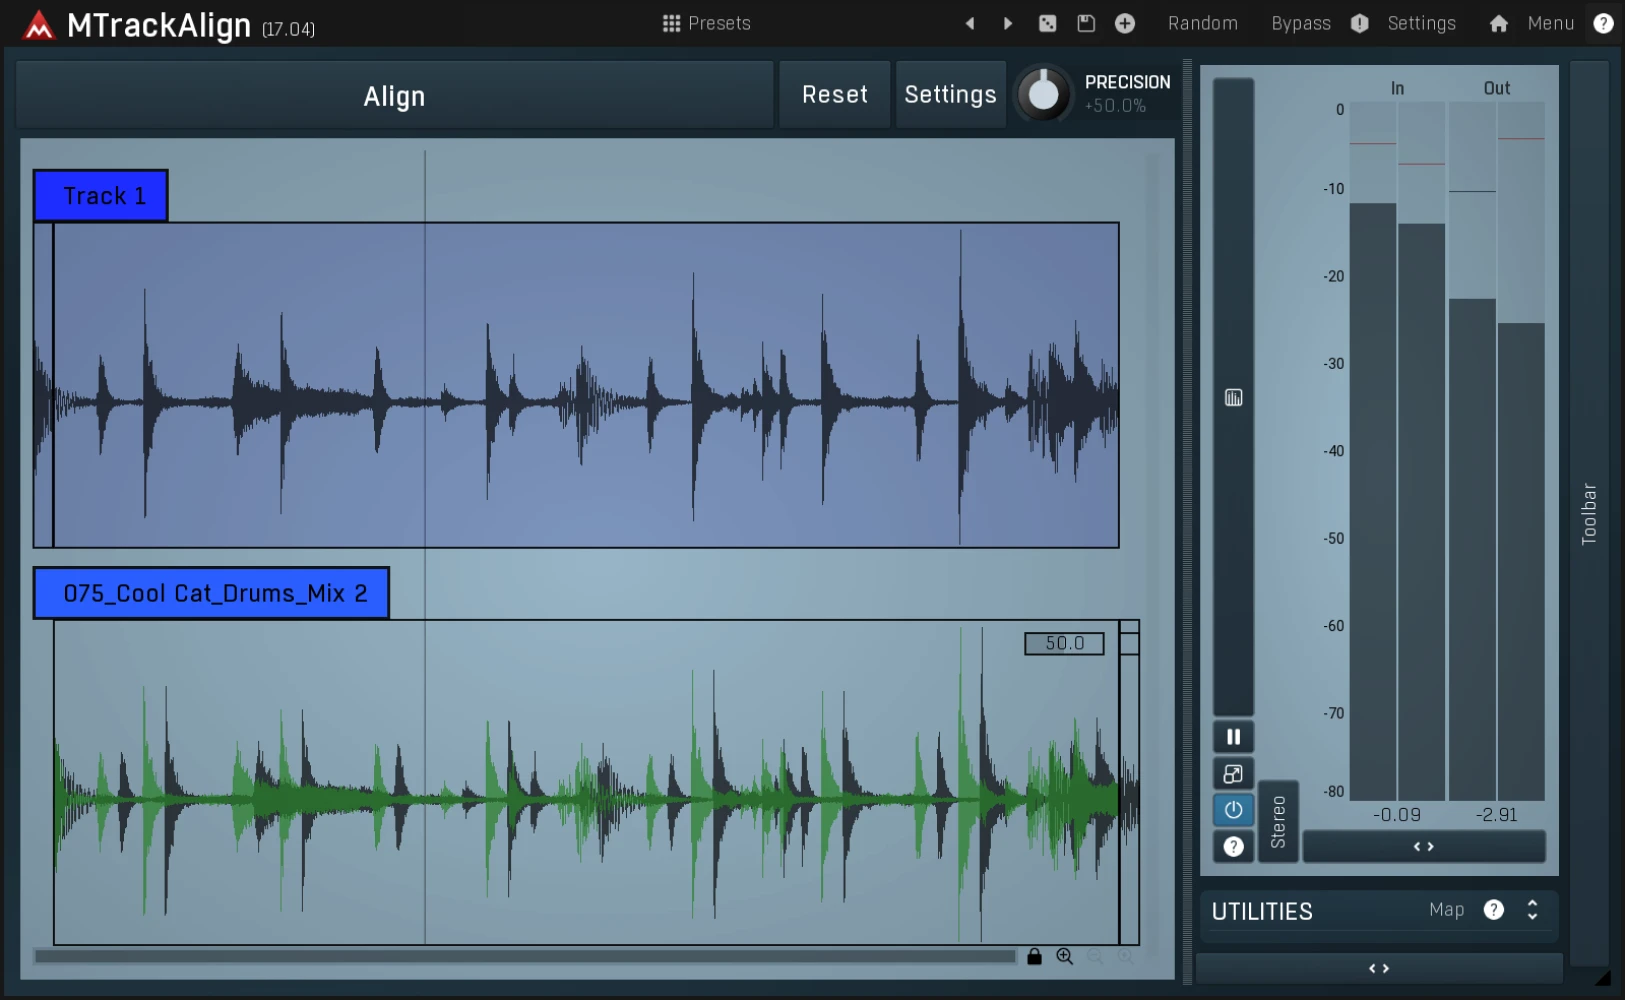Viewport: 1625px width, 1000px height.
Task: Click the randomize dice icon in top toolbar
Action: (x=1048, y=23)
